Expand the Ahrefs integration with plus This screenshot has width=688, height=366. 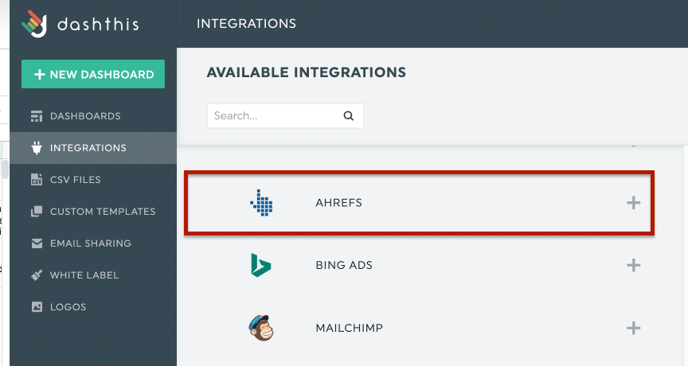(x=633, y=203)
